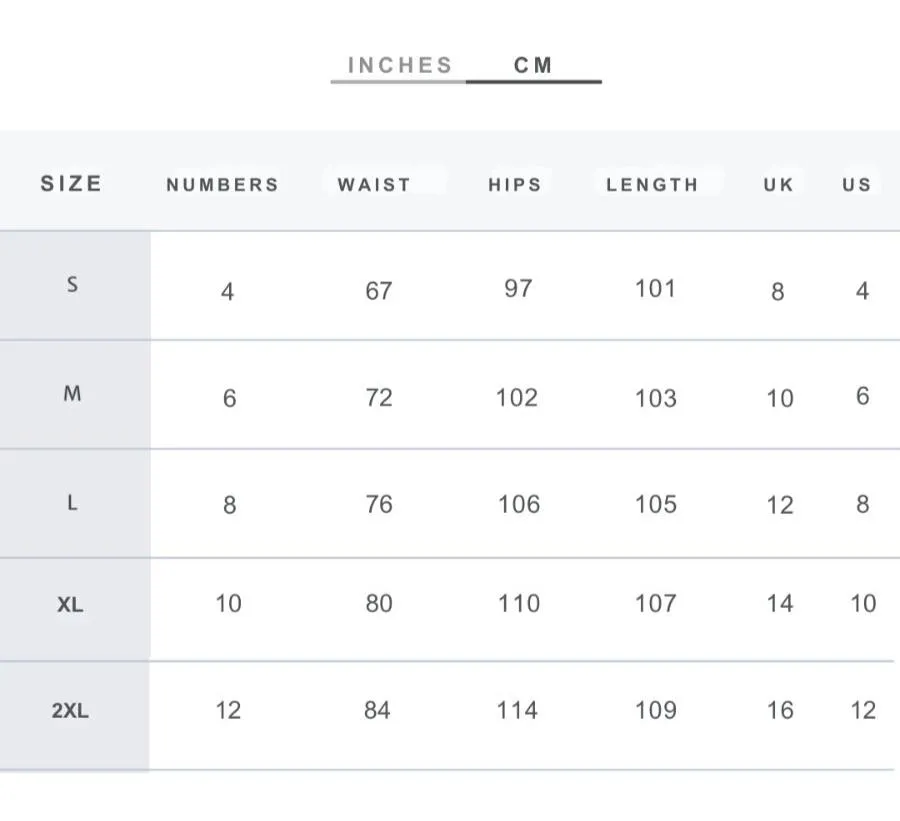Select the L size row label
The width and height of the screenshot is (900, 821).
72,503
